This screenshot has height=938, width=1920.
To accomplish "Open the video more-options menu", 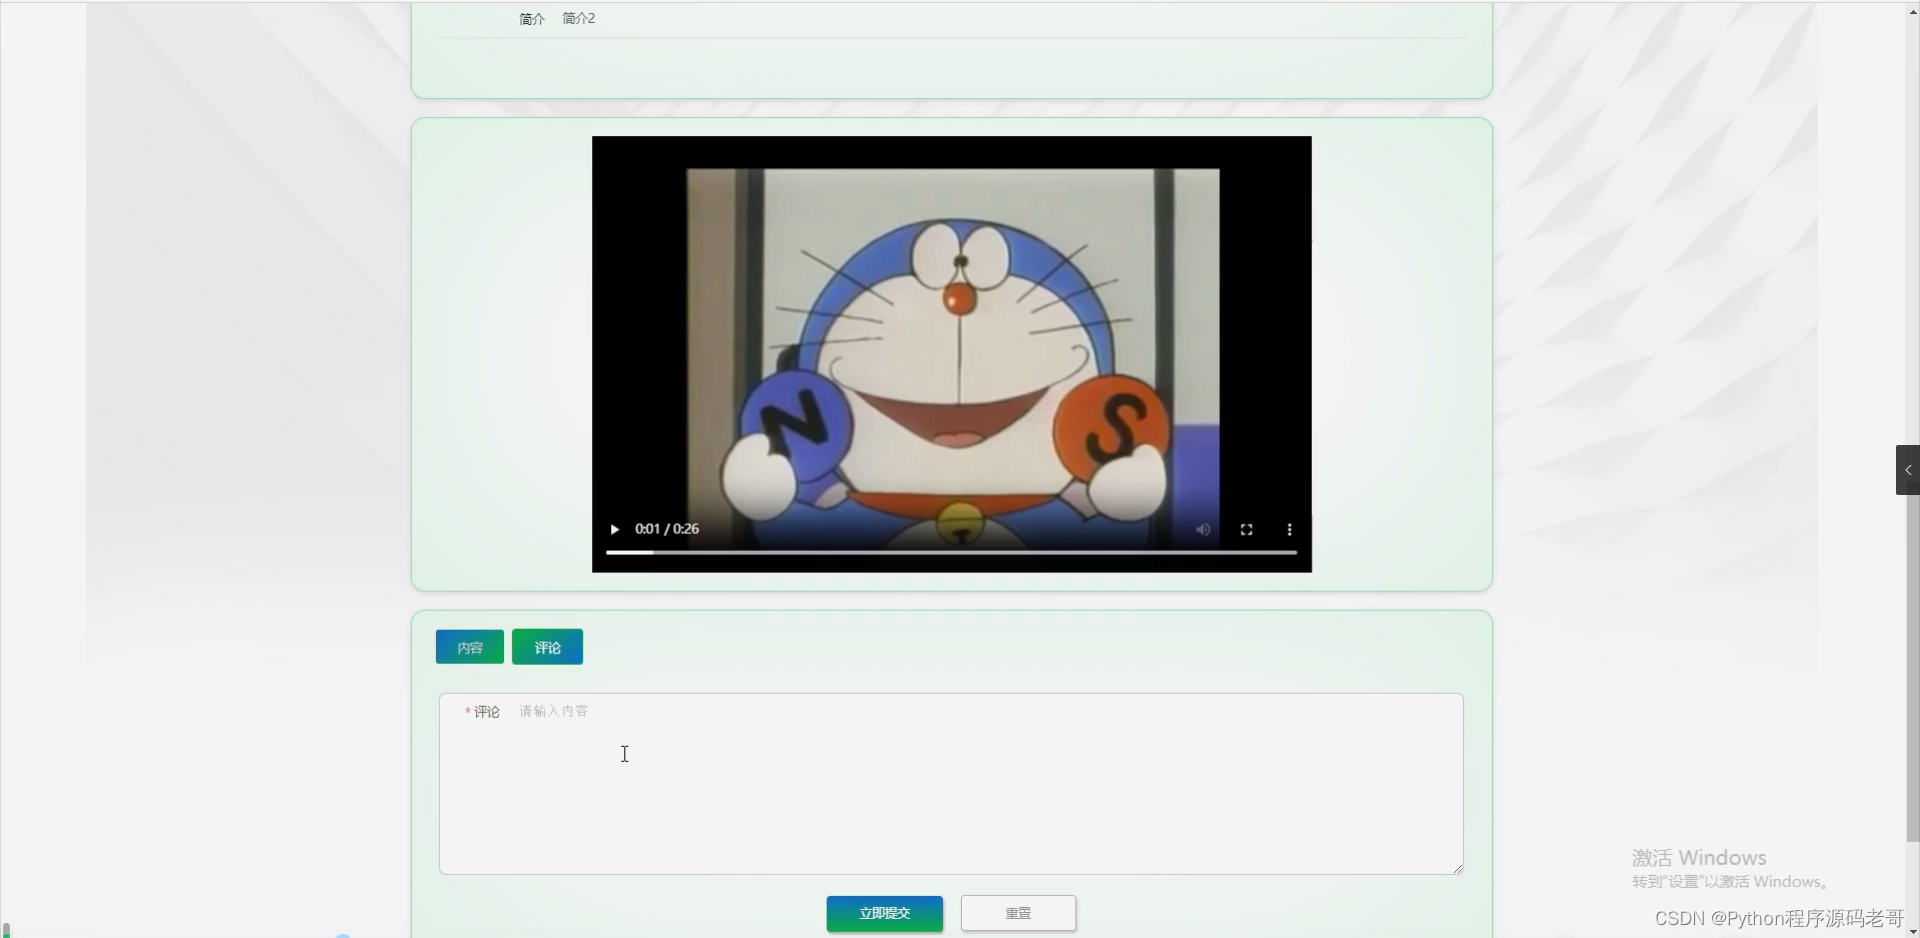I will pyautogui.click(x=1289, y=529).
